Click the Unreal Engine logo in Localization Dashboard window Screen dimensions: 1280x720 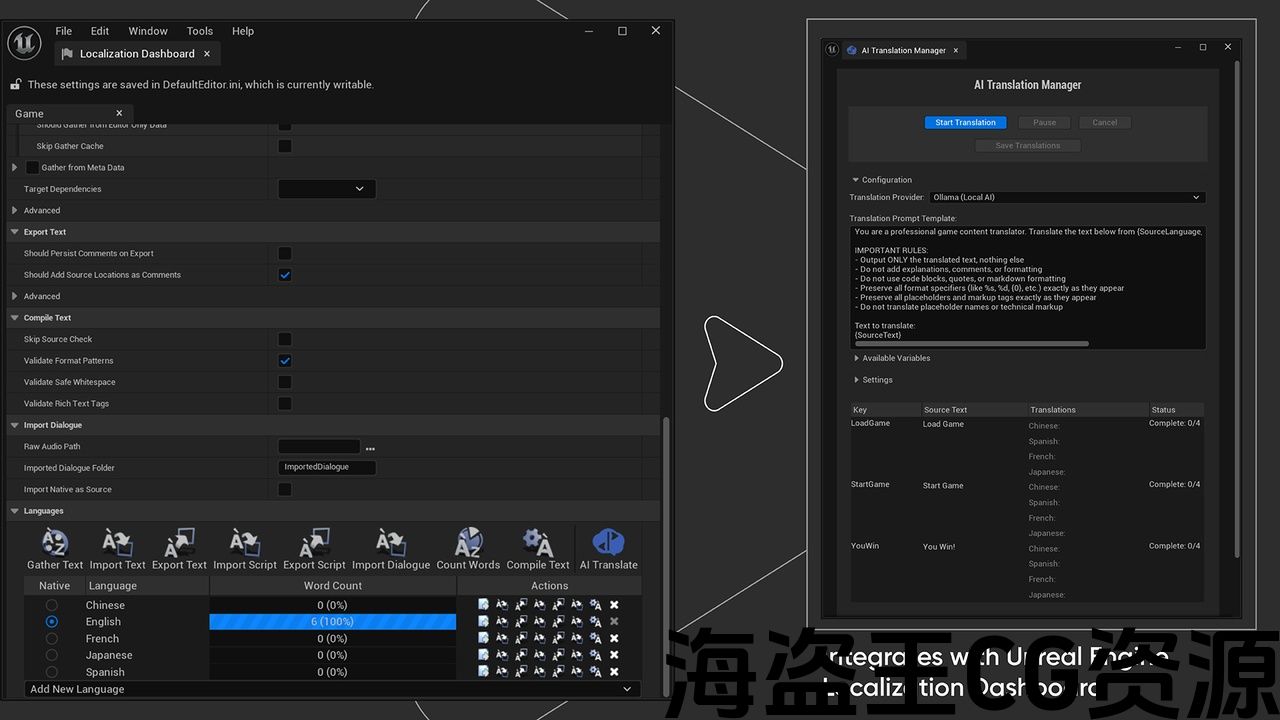[24, 43]
